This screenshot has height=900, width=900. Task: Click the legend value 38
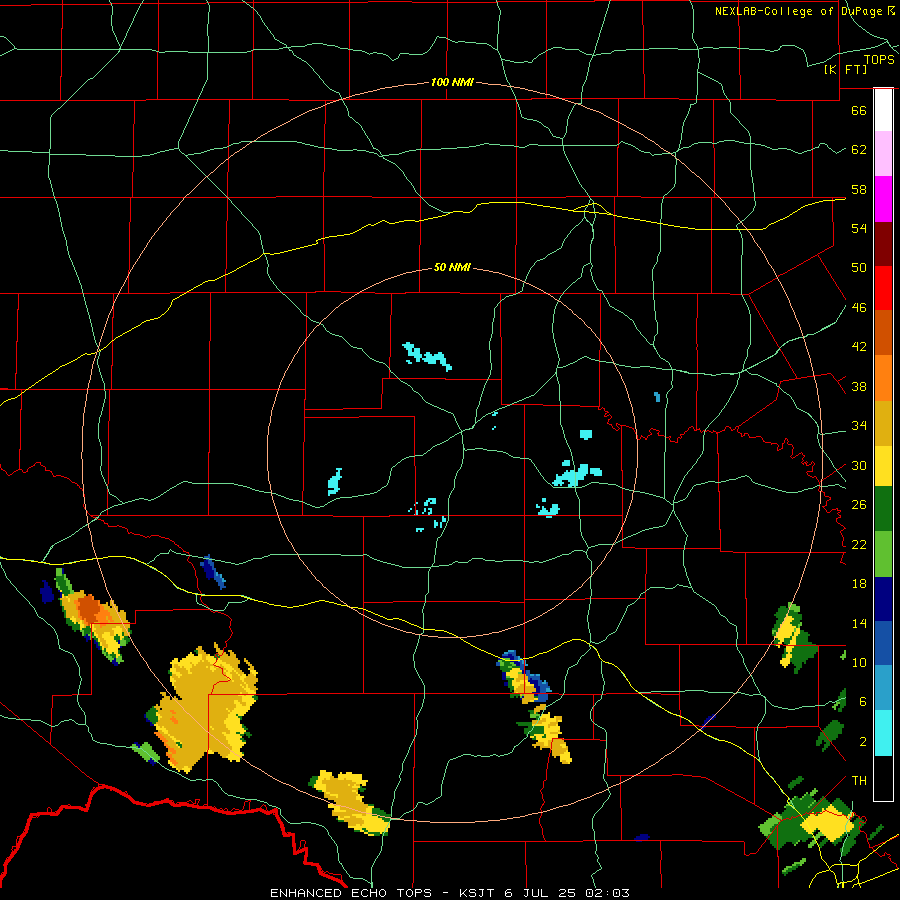(859, 387)
